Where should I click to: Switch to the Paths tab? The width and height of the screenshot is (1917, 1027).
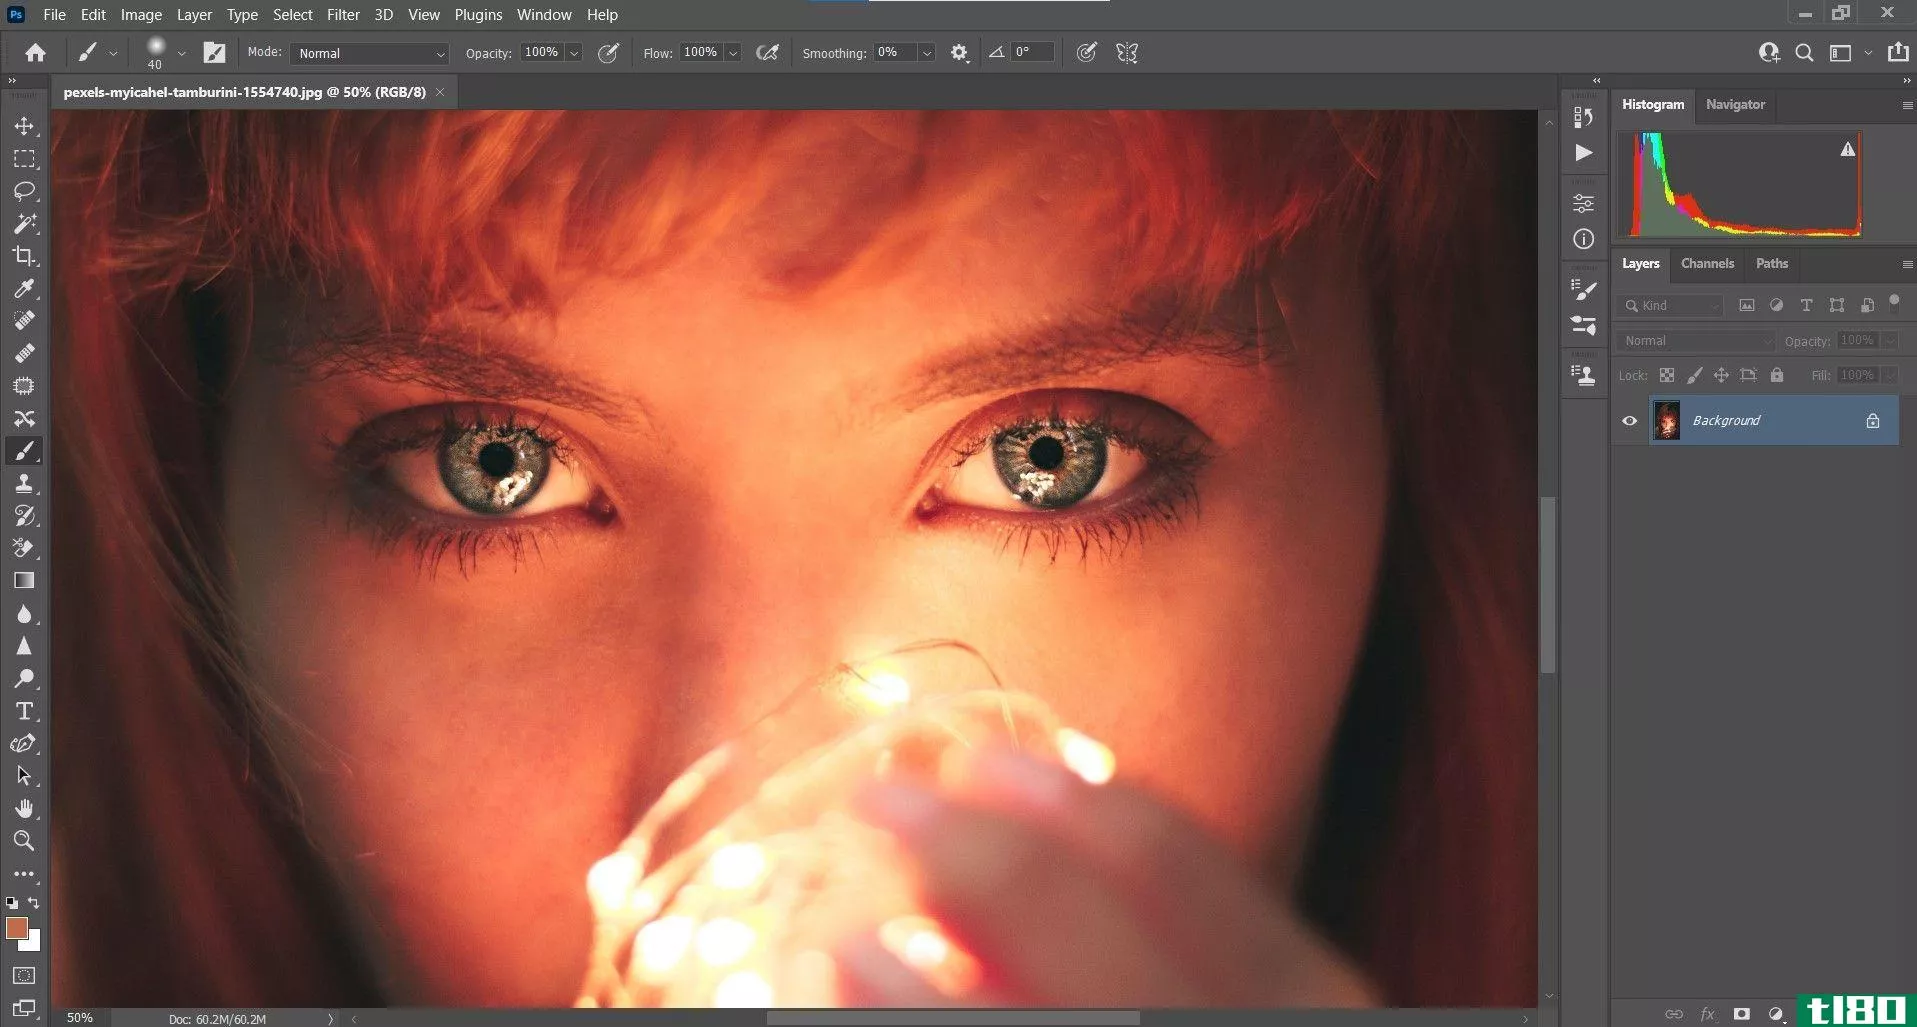pyautogui.click(x=1771, y=263)
